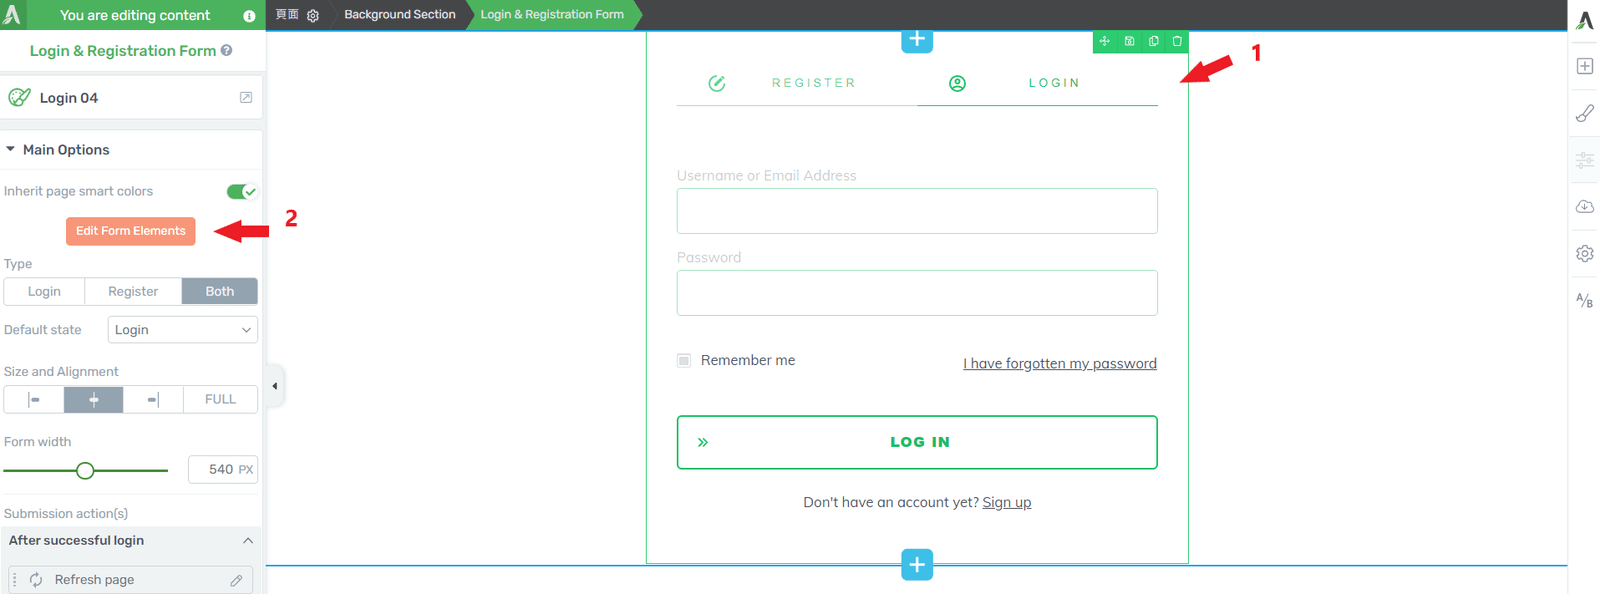This screenshot has width=1600, height=594.
Task: Set form Type to Login
Action: (44, 291)
